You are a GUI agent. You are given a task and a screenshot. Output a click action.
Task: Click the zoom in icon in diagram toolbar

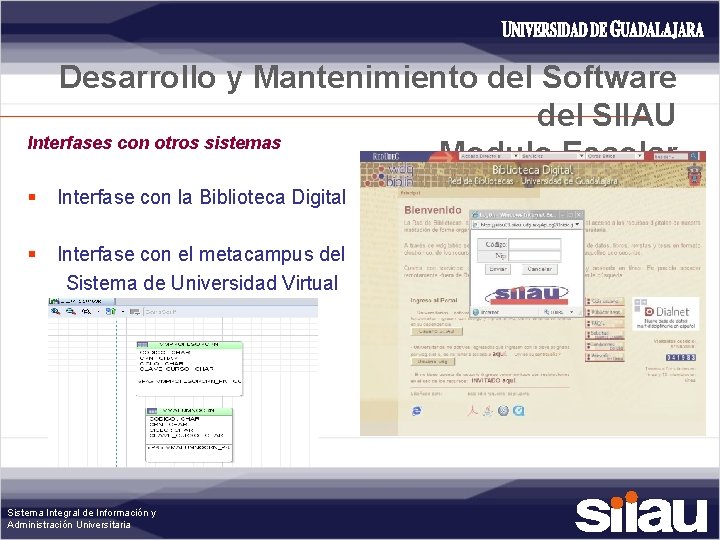(56, 311)
